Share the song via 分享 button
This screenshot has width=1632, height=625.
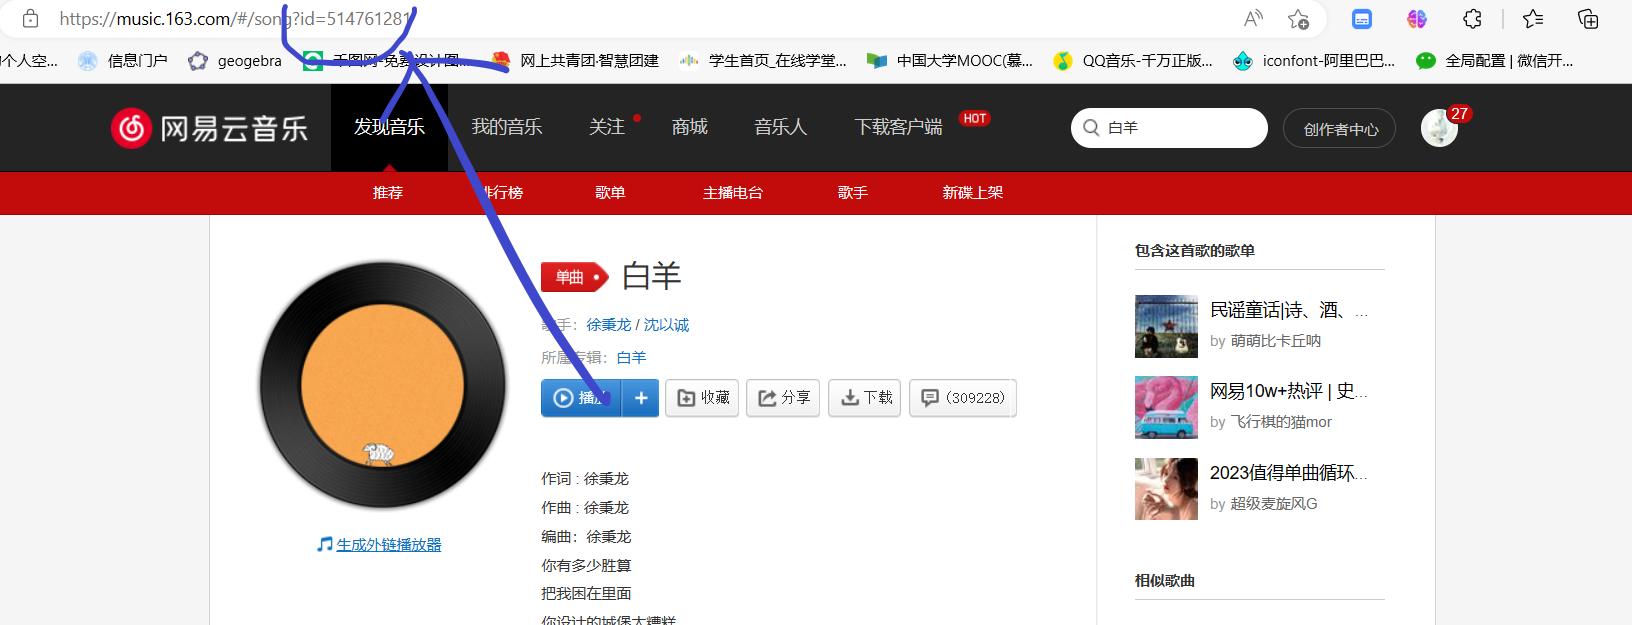click(784, 398)
